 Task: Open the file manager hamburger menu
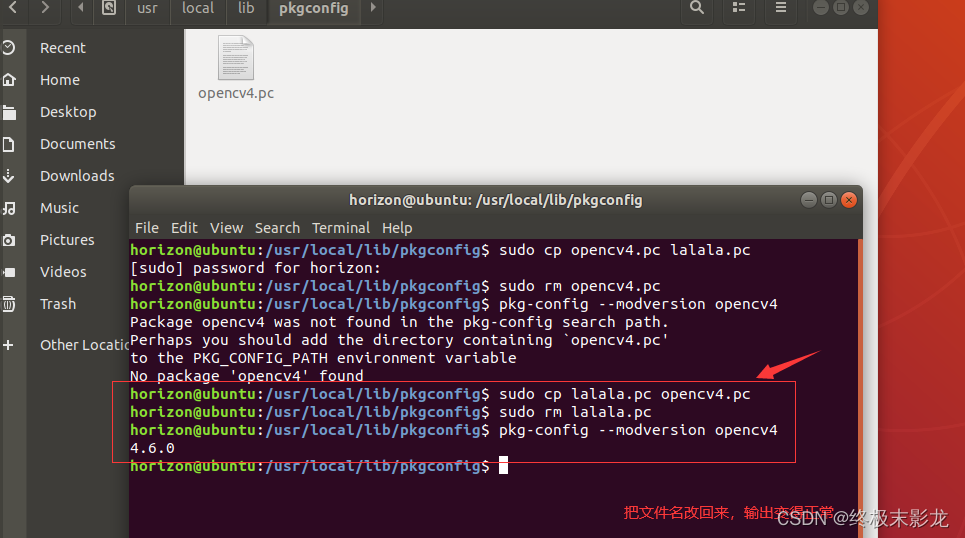coord(780,8)
